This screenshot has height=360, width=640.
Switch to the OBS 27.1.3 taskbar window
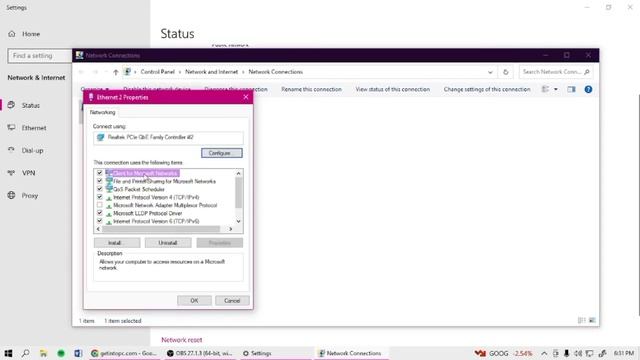pyautogui.click(x=200, y=353)
